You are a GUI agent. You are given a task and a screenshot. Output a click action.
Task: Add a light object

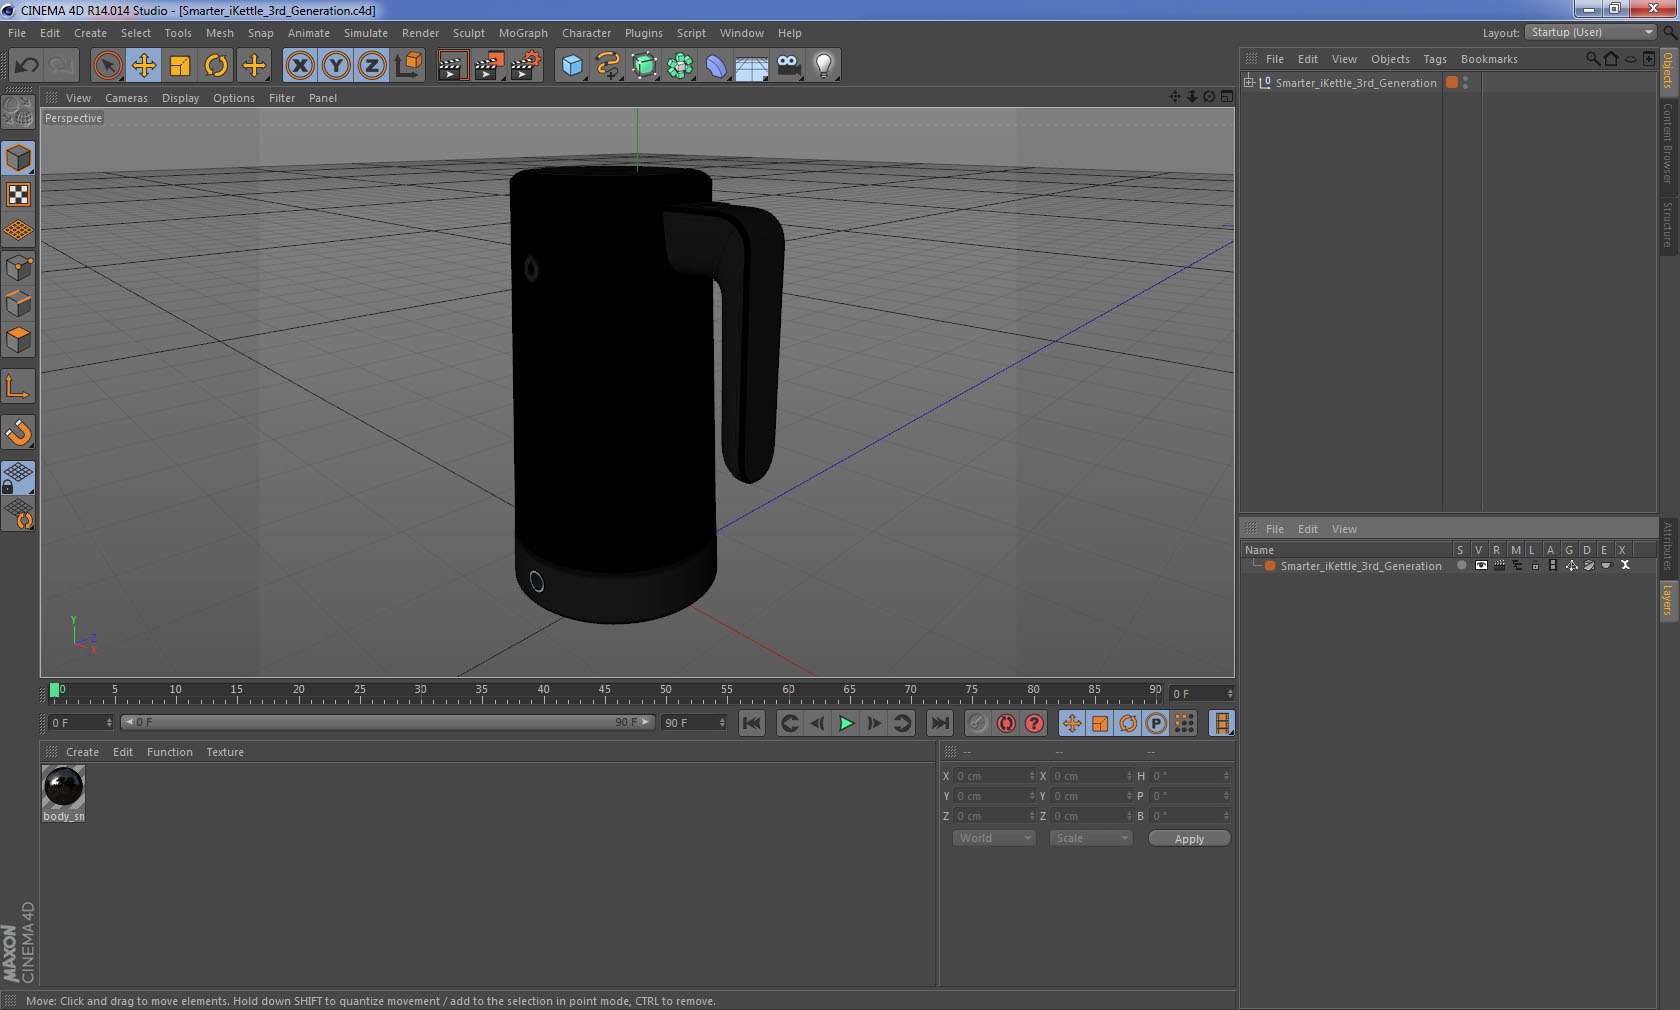tap(824, 66)
